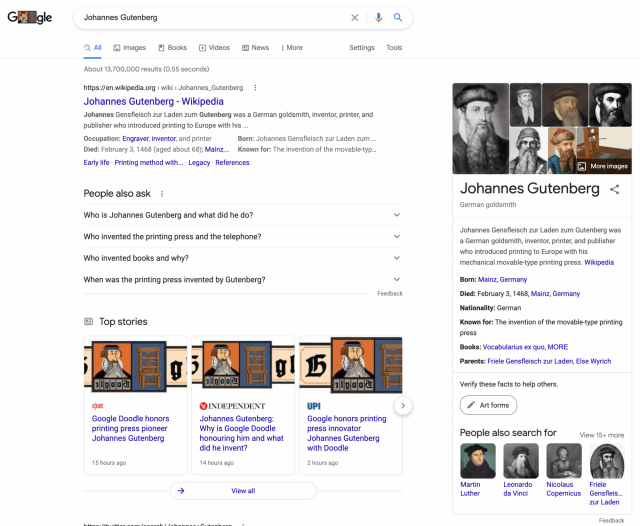Open the Independent story doodle thumbnail
The width and height of the screenshot is (640, 526).
point(243,364)
